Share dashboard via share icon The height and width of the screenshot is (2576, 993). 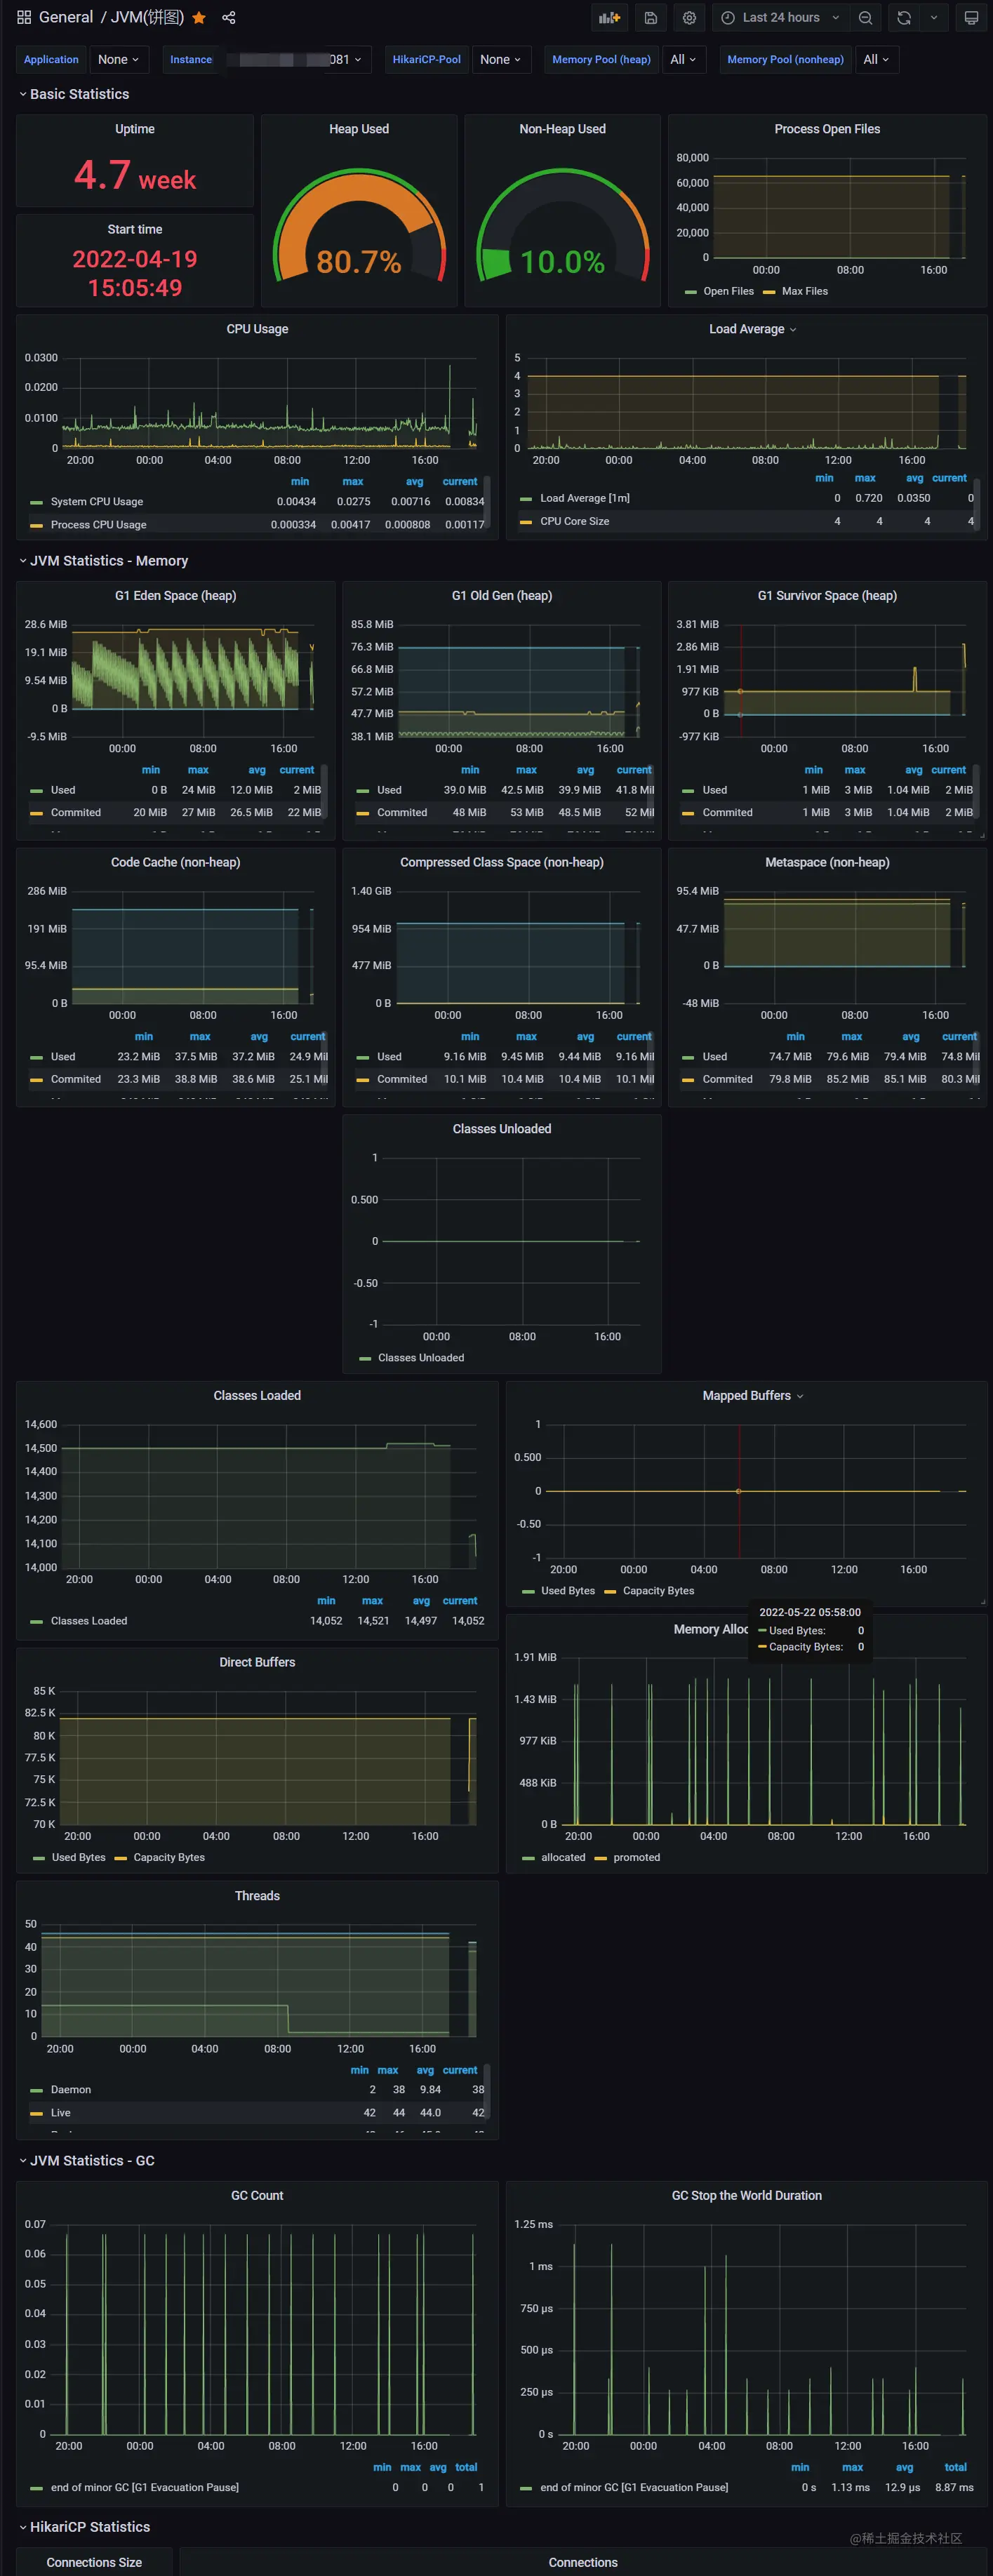(x=229, y=18)
